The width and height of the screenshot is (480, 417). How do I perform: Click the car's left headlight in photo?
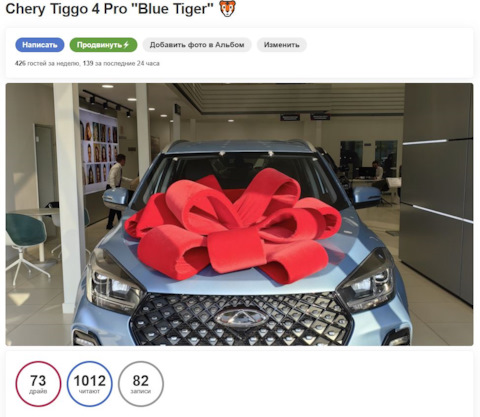tap(113, 283)
